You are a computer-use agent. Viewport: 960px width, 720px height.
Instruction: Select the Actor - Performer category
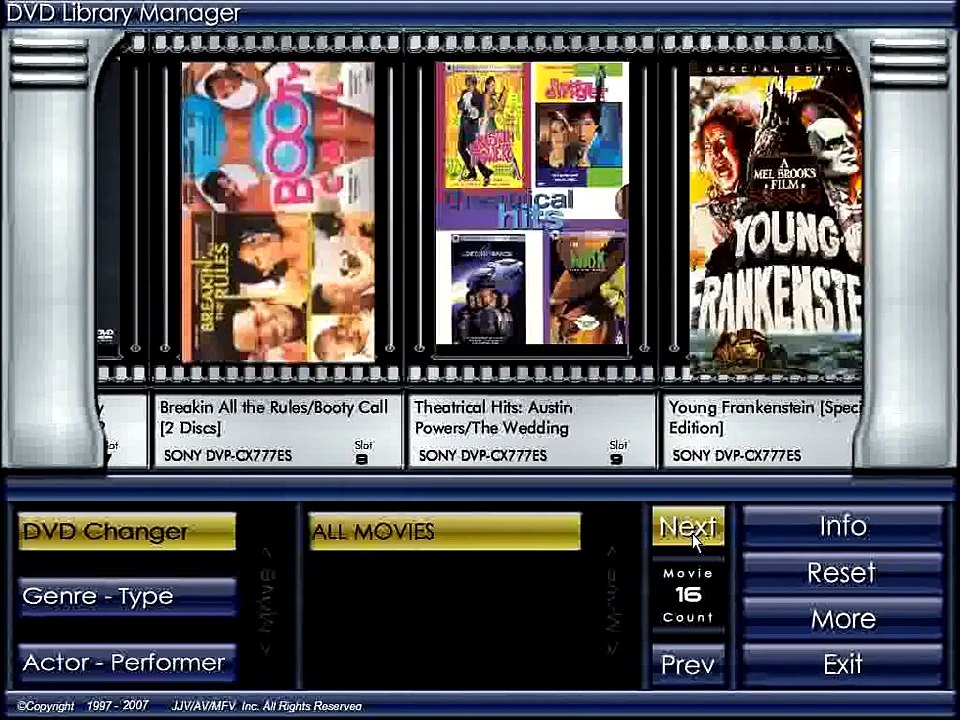point(127,662)
